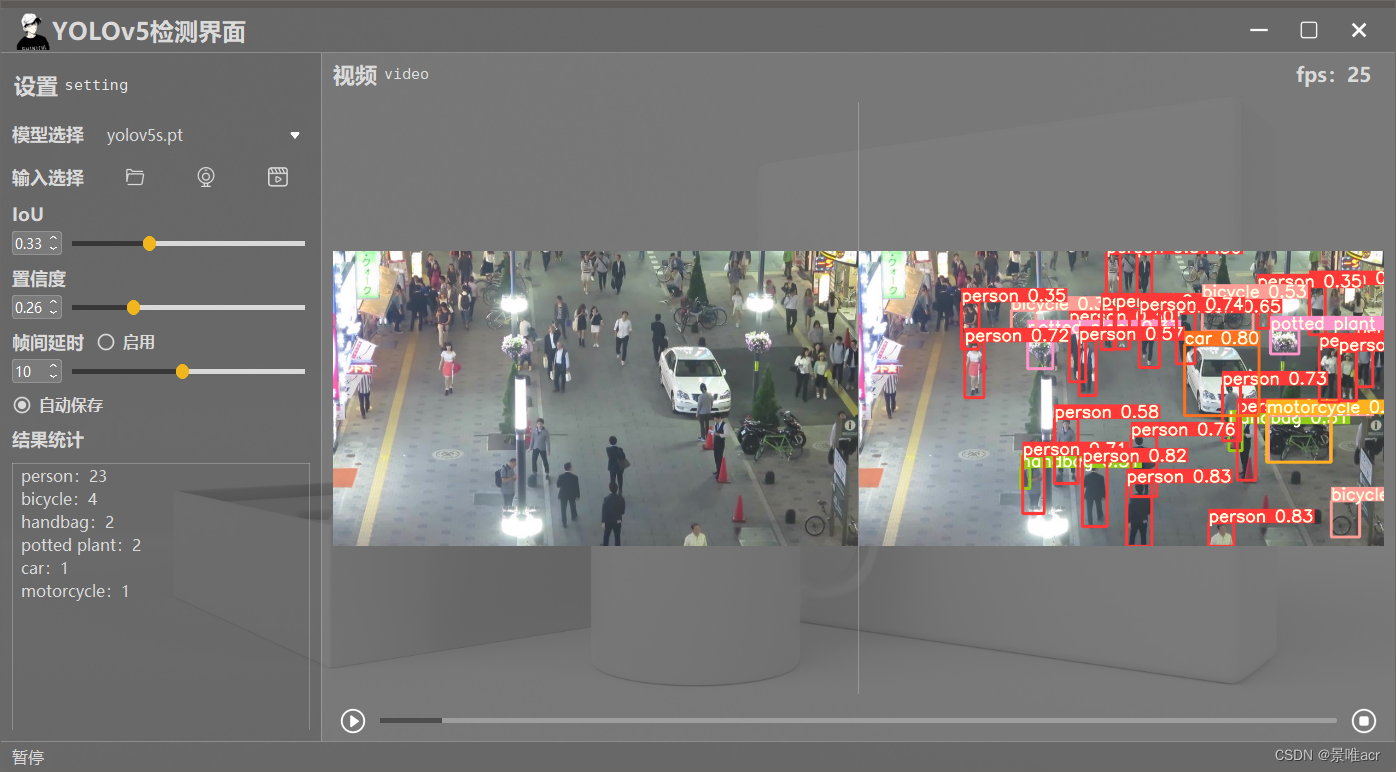1396x772 pixels.
Task: Click the play button below video
Action: [353, 720]
